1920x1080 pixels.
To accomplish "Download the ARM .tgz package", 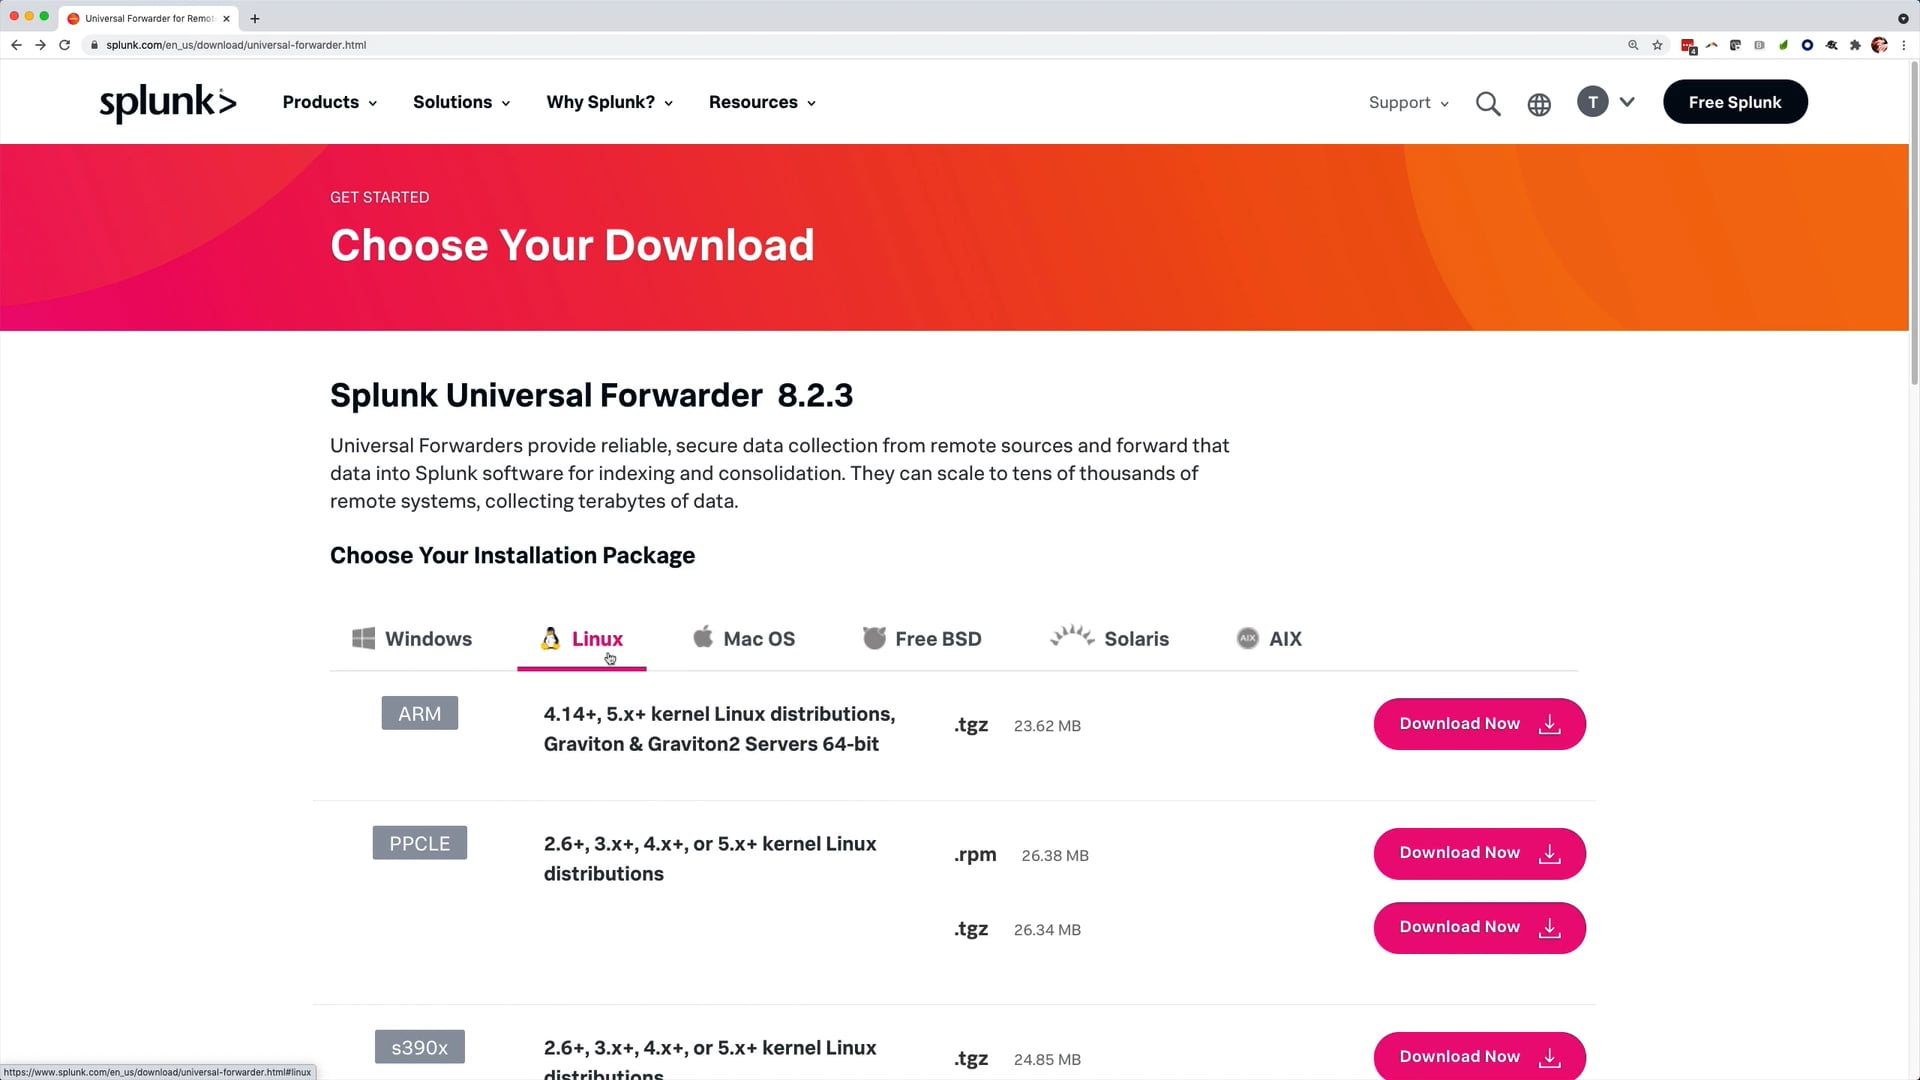I will (1479, 724).
